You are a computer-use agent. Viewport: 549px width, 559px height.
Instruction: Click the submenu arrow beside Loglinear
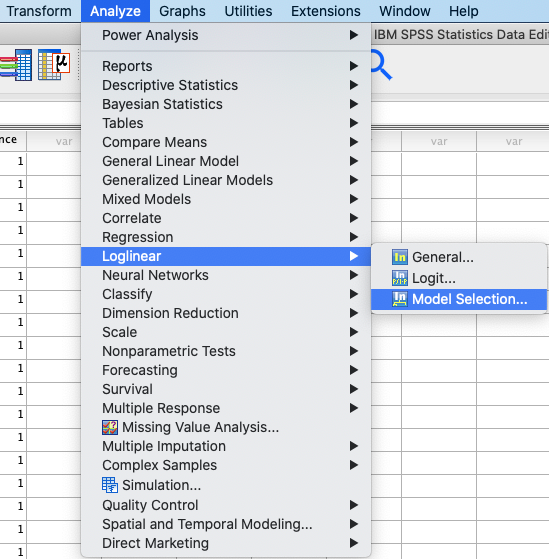pos(354,256)
